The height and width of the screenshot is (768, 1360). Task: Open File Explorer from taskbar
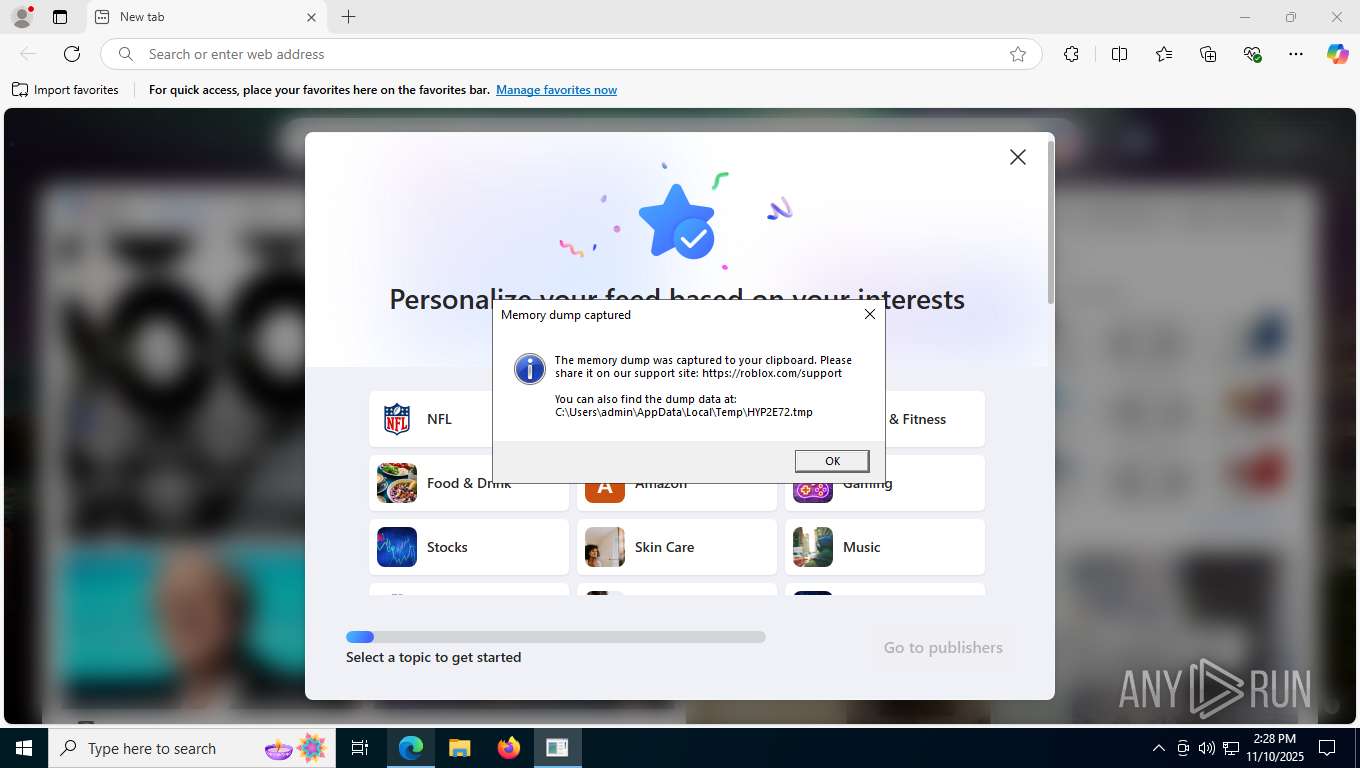click(459, 748)
